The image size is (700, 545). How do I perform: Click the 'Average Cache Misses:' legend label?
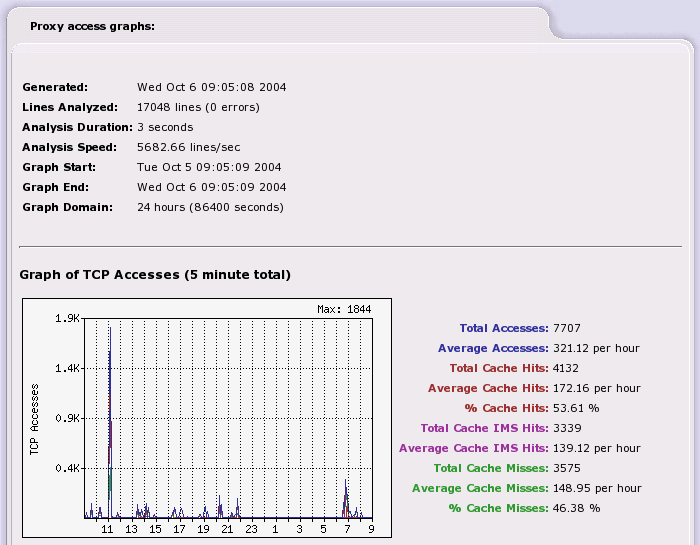[x=480, y=488]
